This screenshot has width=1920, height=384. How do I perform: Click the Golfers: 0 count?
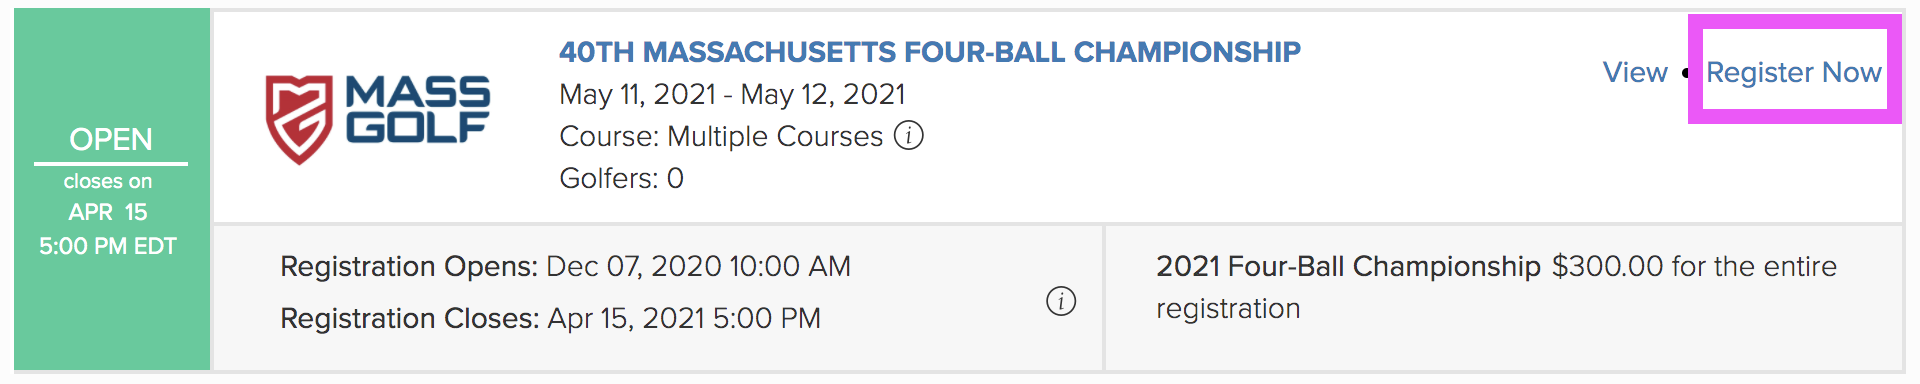tap(621, 178)
